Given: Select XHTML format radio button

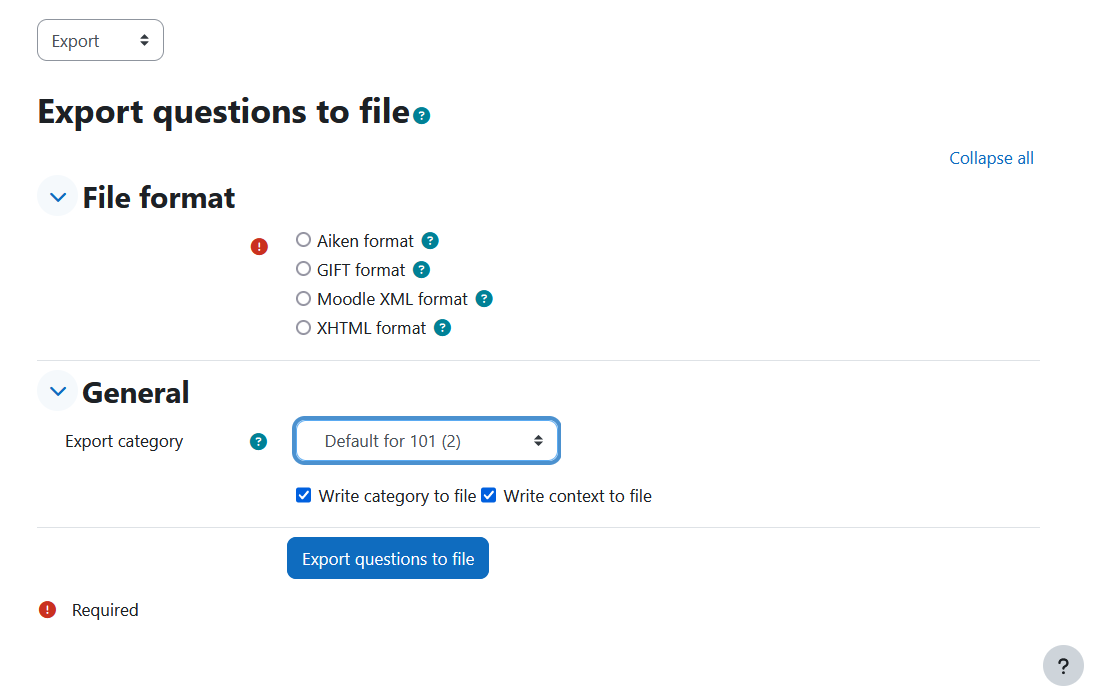Looking at the screenshot, I should [303, 327].
